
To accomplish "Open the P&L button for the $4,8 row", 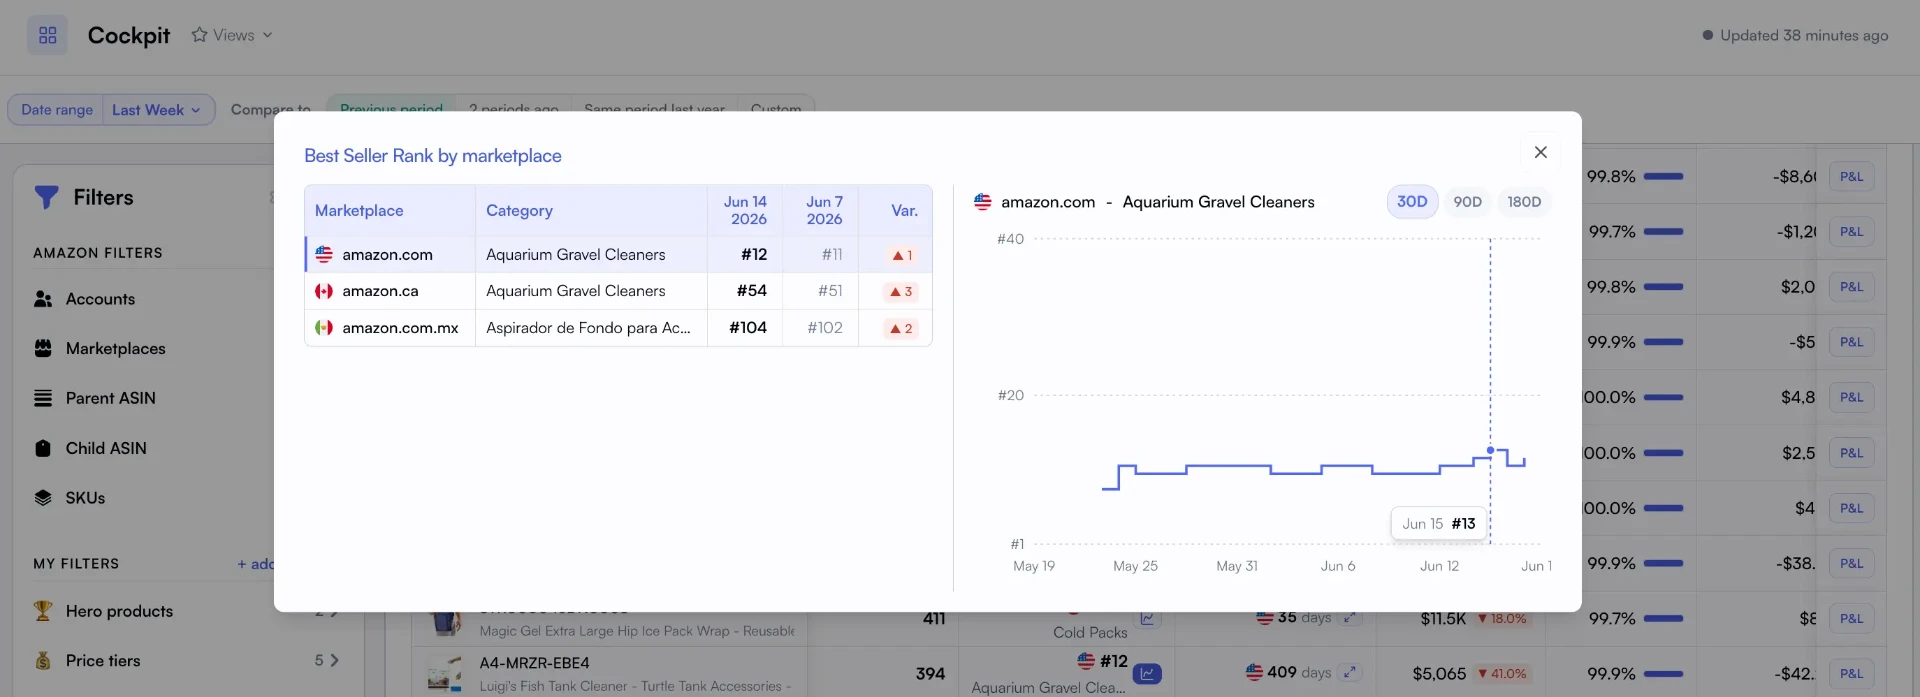I will coord(1851,397).
